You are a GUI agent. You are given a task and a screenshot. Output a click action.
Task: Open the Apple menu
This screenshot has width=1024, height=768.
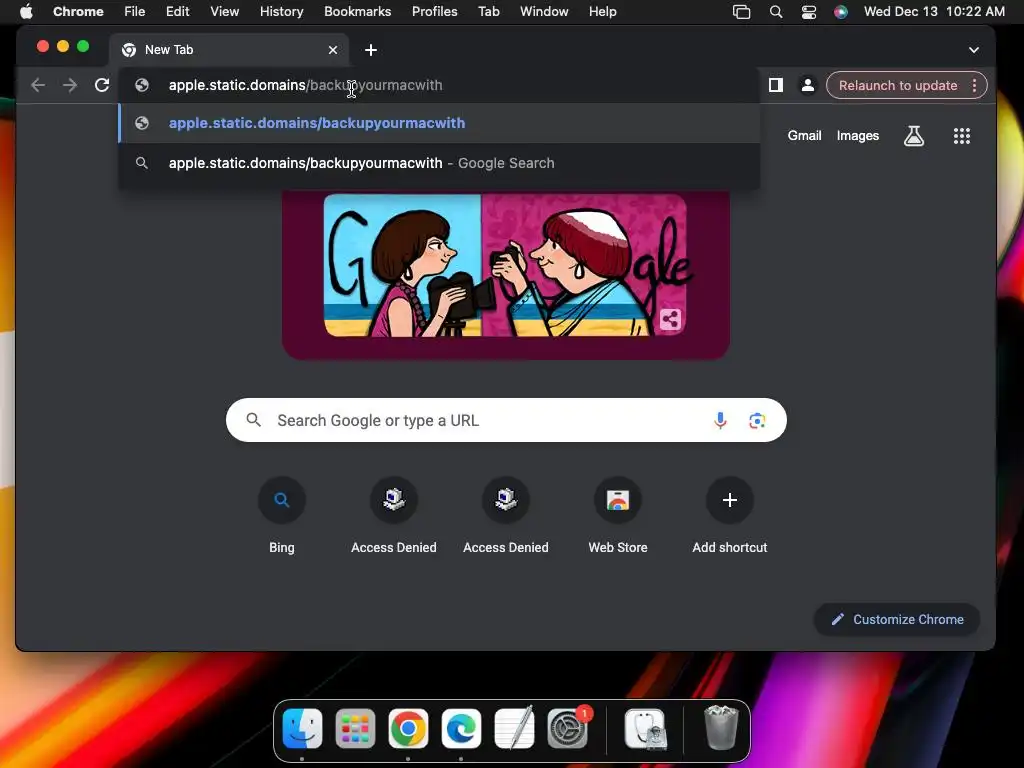(26, 11)
